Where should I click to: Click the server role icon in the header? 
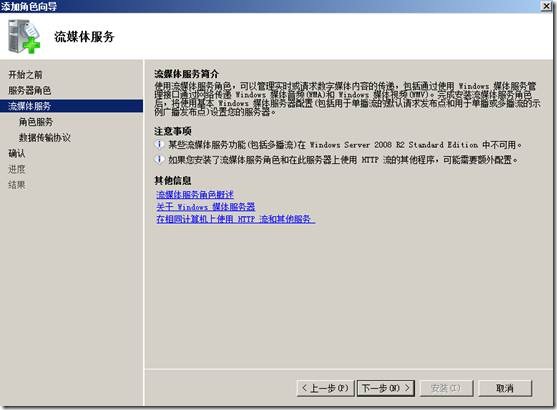coord(23,36)
